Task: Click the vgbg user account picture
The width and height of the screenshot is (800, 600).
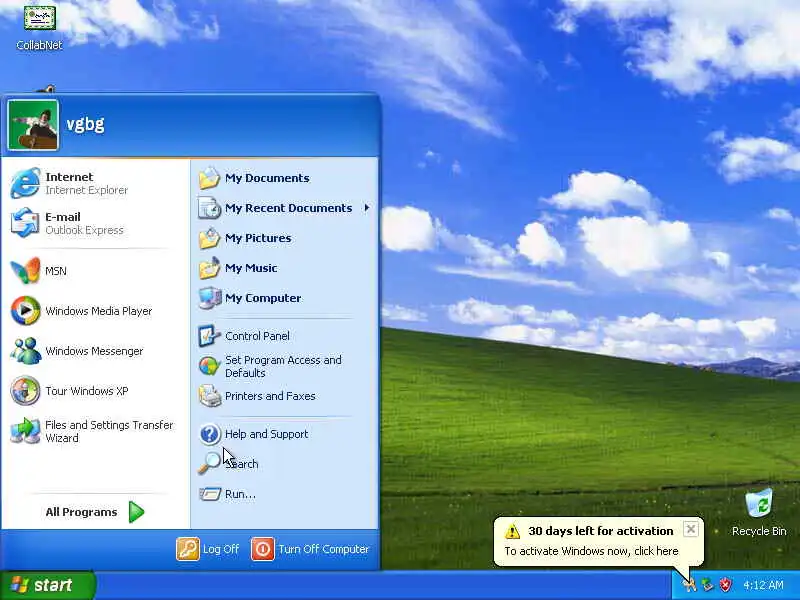Action: [x=33, y=125]
